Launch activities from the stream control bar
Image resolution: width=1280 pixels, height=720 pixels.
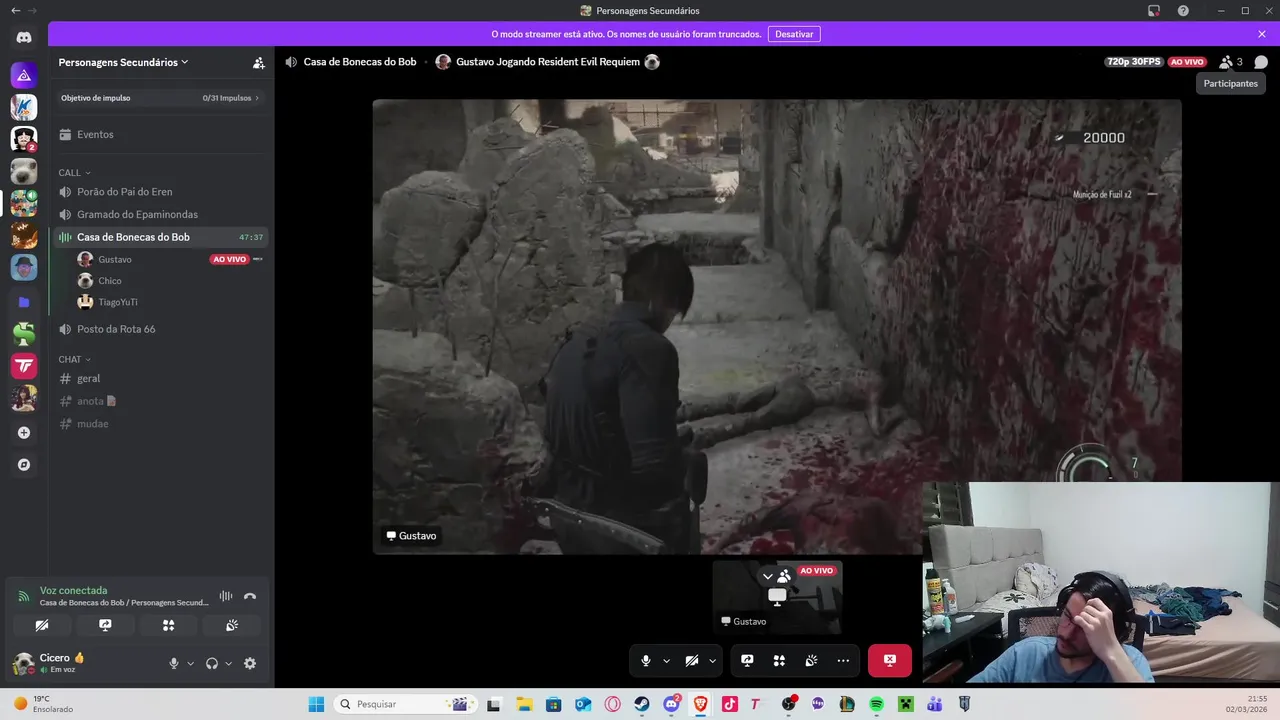(779, 661)
